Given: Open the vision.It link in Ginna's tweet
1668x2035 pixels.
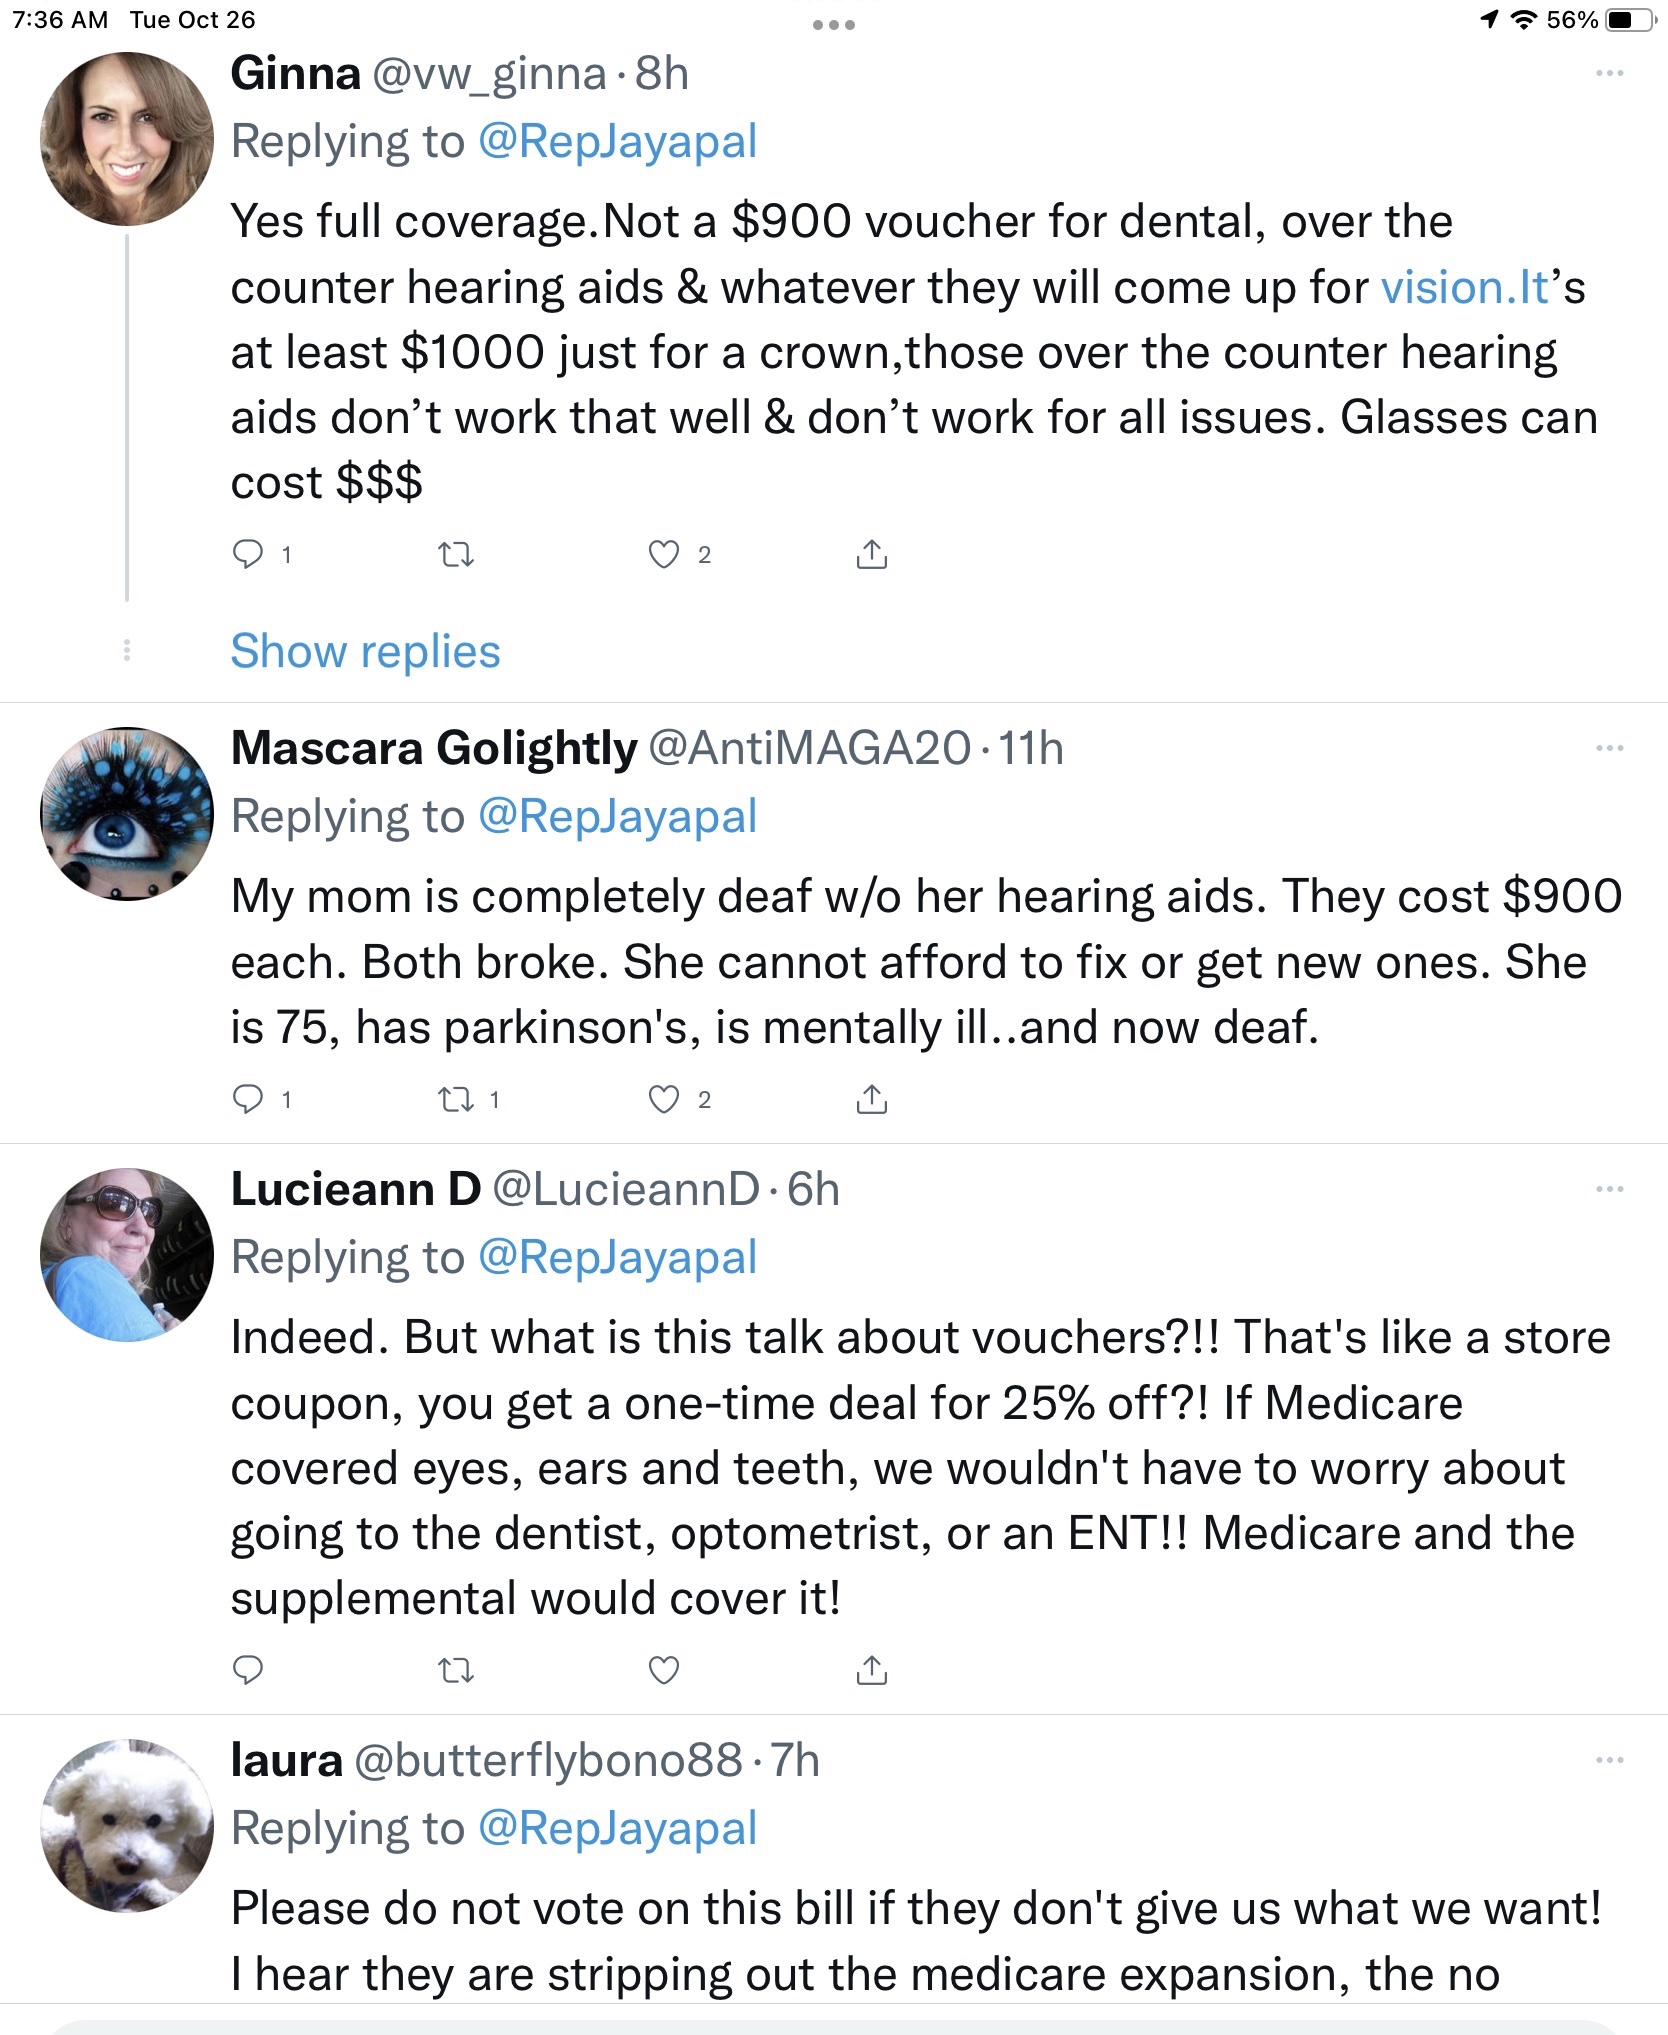Looking at the screenshot, I should (1465, 288).
